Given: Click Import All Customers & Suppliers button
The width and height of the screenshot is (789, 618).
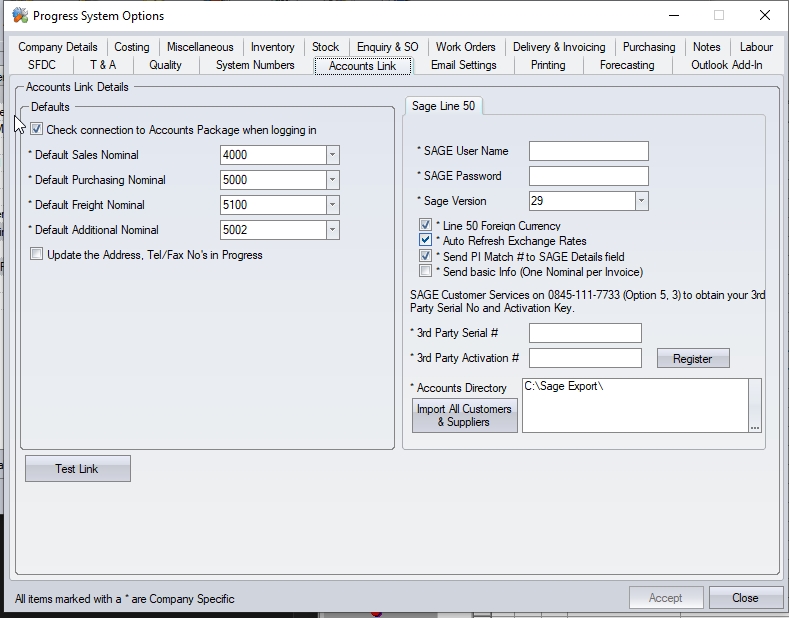Looking at the screenshot, I should [x=464, y=416].
